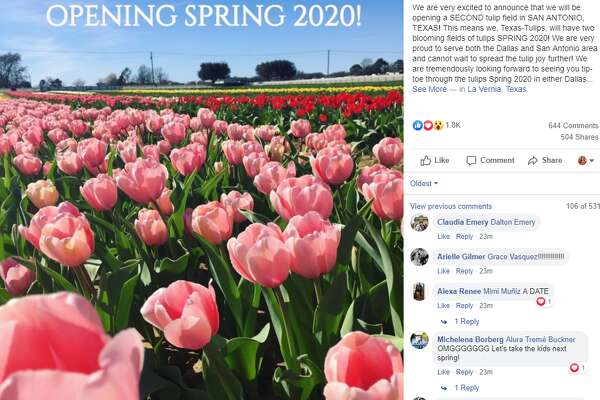Screen dimensions: 600x400
Task: Open the profile selector dropdown beside Share
Action: click(586, 160)
